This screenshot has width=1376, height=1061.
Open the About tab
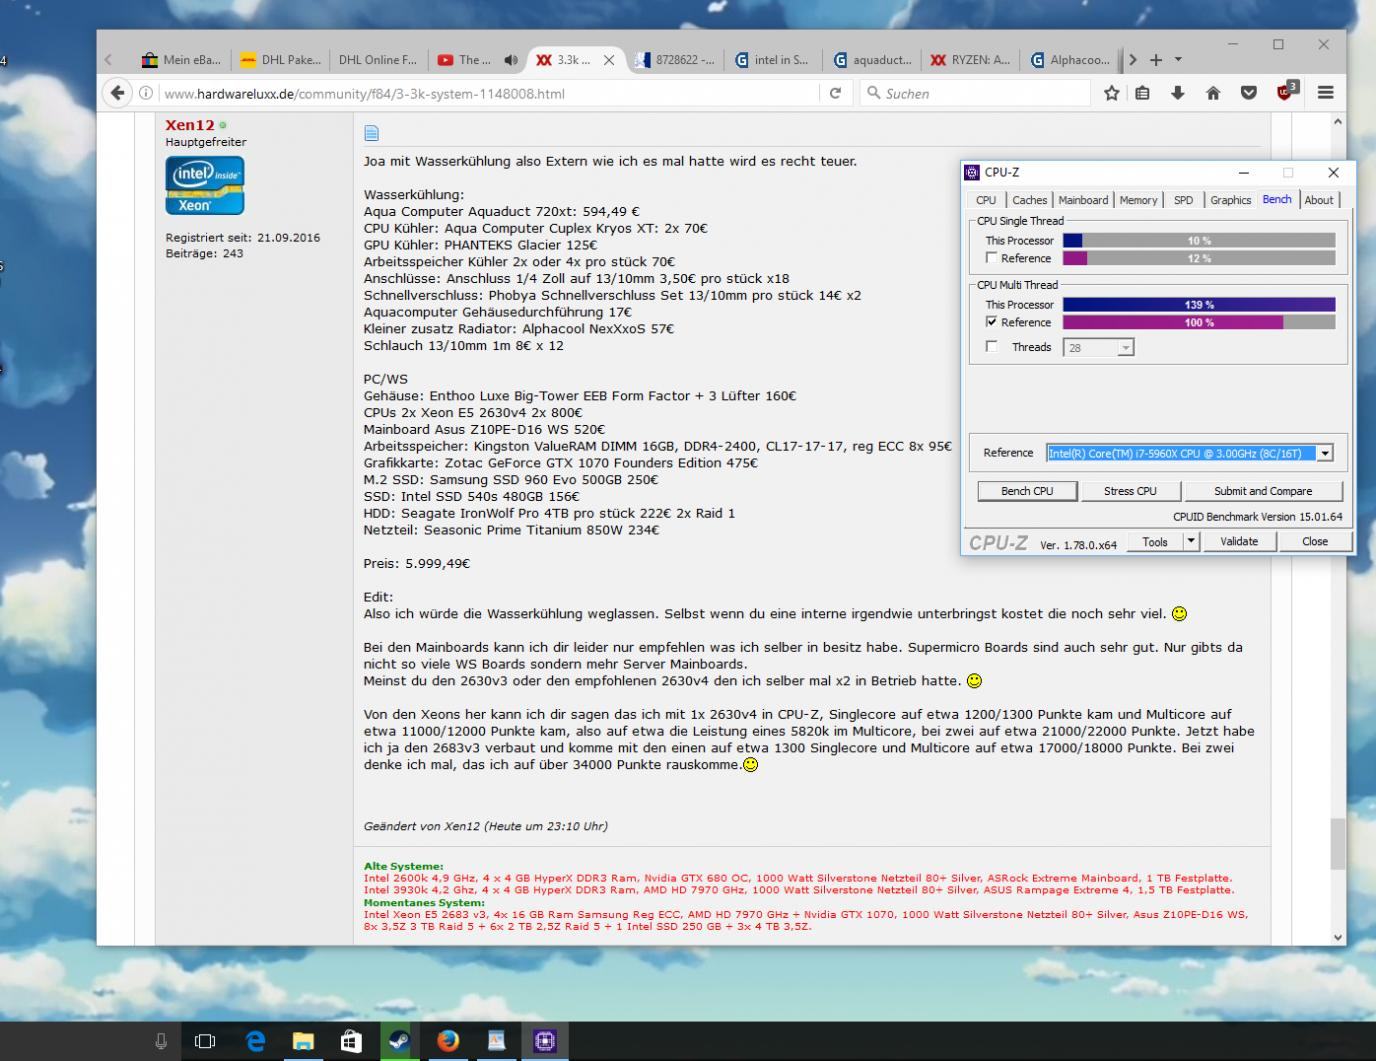pos(1319,200)
